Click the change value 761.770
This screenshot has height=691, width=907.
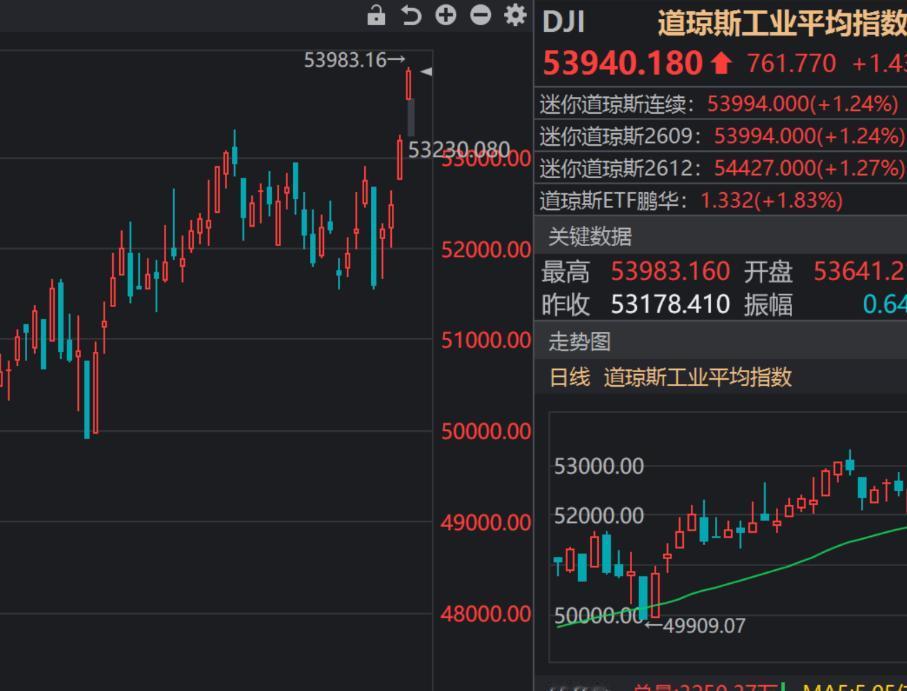click(791, 63)
